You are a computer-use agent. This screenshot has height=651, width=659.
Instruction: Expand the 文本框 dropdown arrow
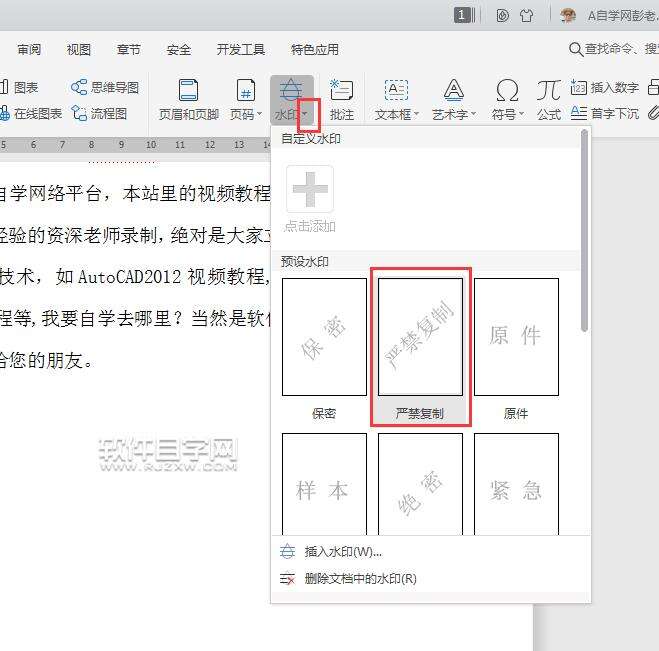[x=416, y=114]
